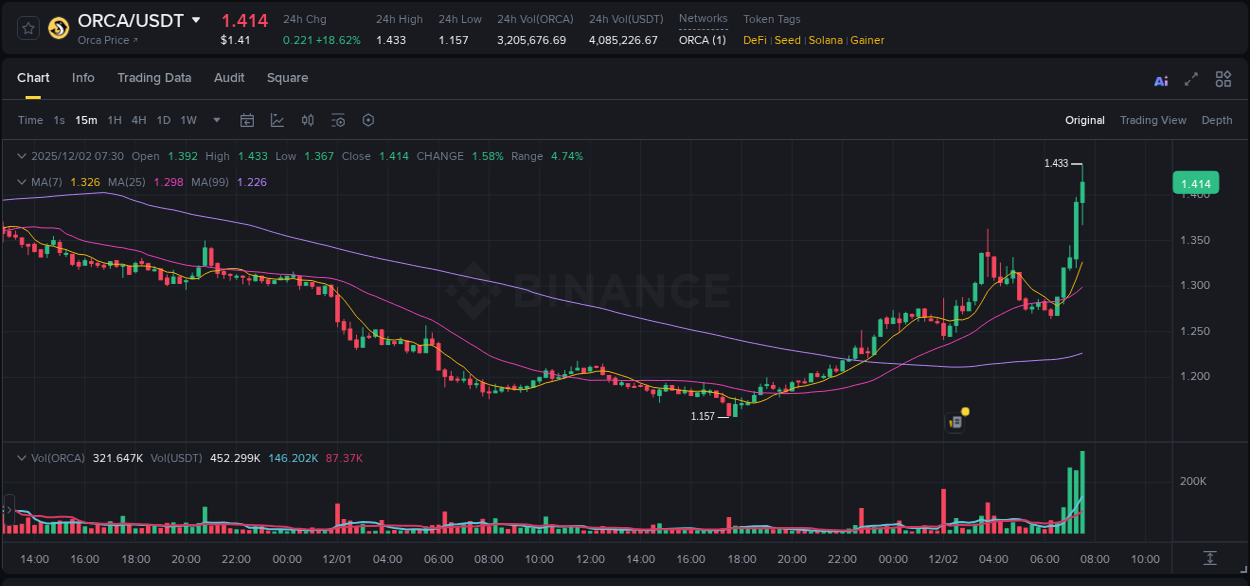Click the 1.414 price label on chart axis
The width and height of the screenshot is (1250, 586).
[1196, 183]
